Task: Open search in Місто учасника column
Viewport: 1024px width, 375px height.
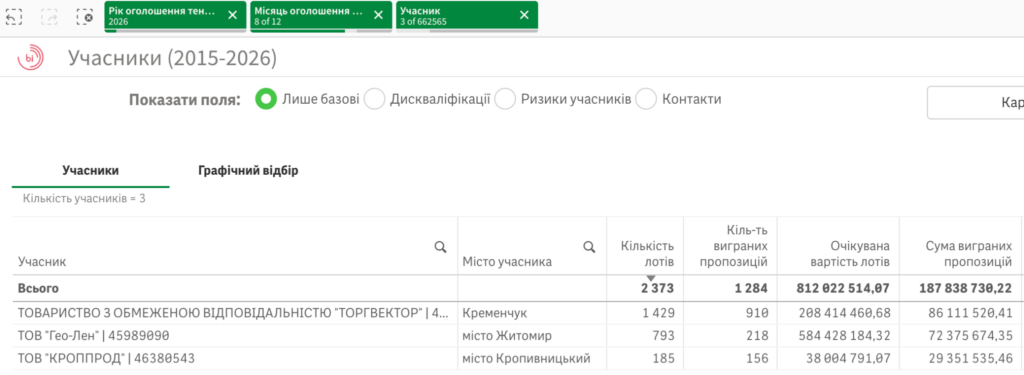Action: (x=589, y=246)
